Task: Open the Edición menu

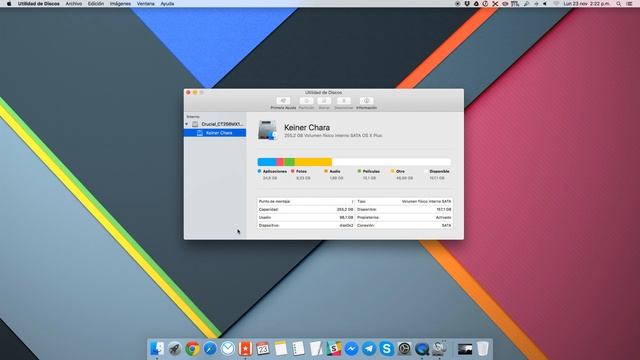Action: coord(96,4)
